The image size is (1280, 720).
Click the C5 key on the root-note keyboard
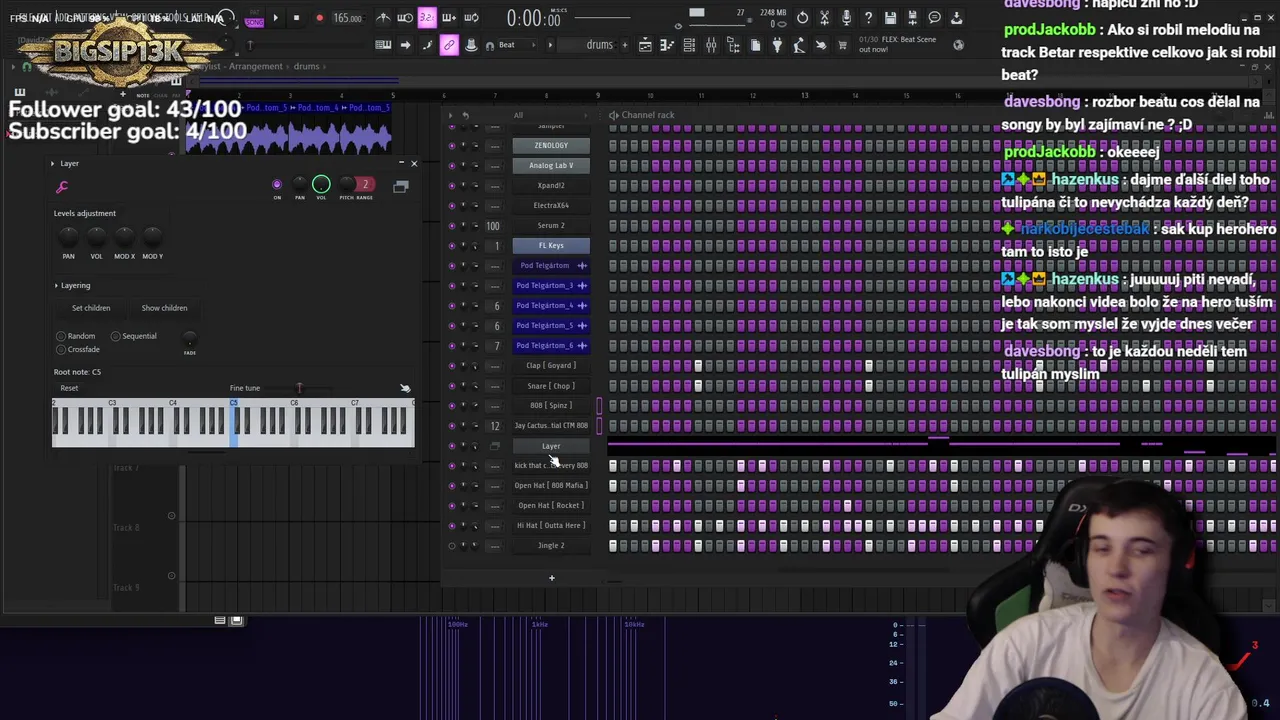pyautogui.click(x=235, y=425)
